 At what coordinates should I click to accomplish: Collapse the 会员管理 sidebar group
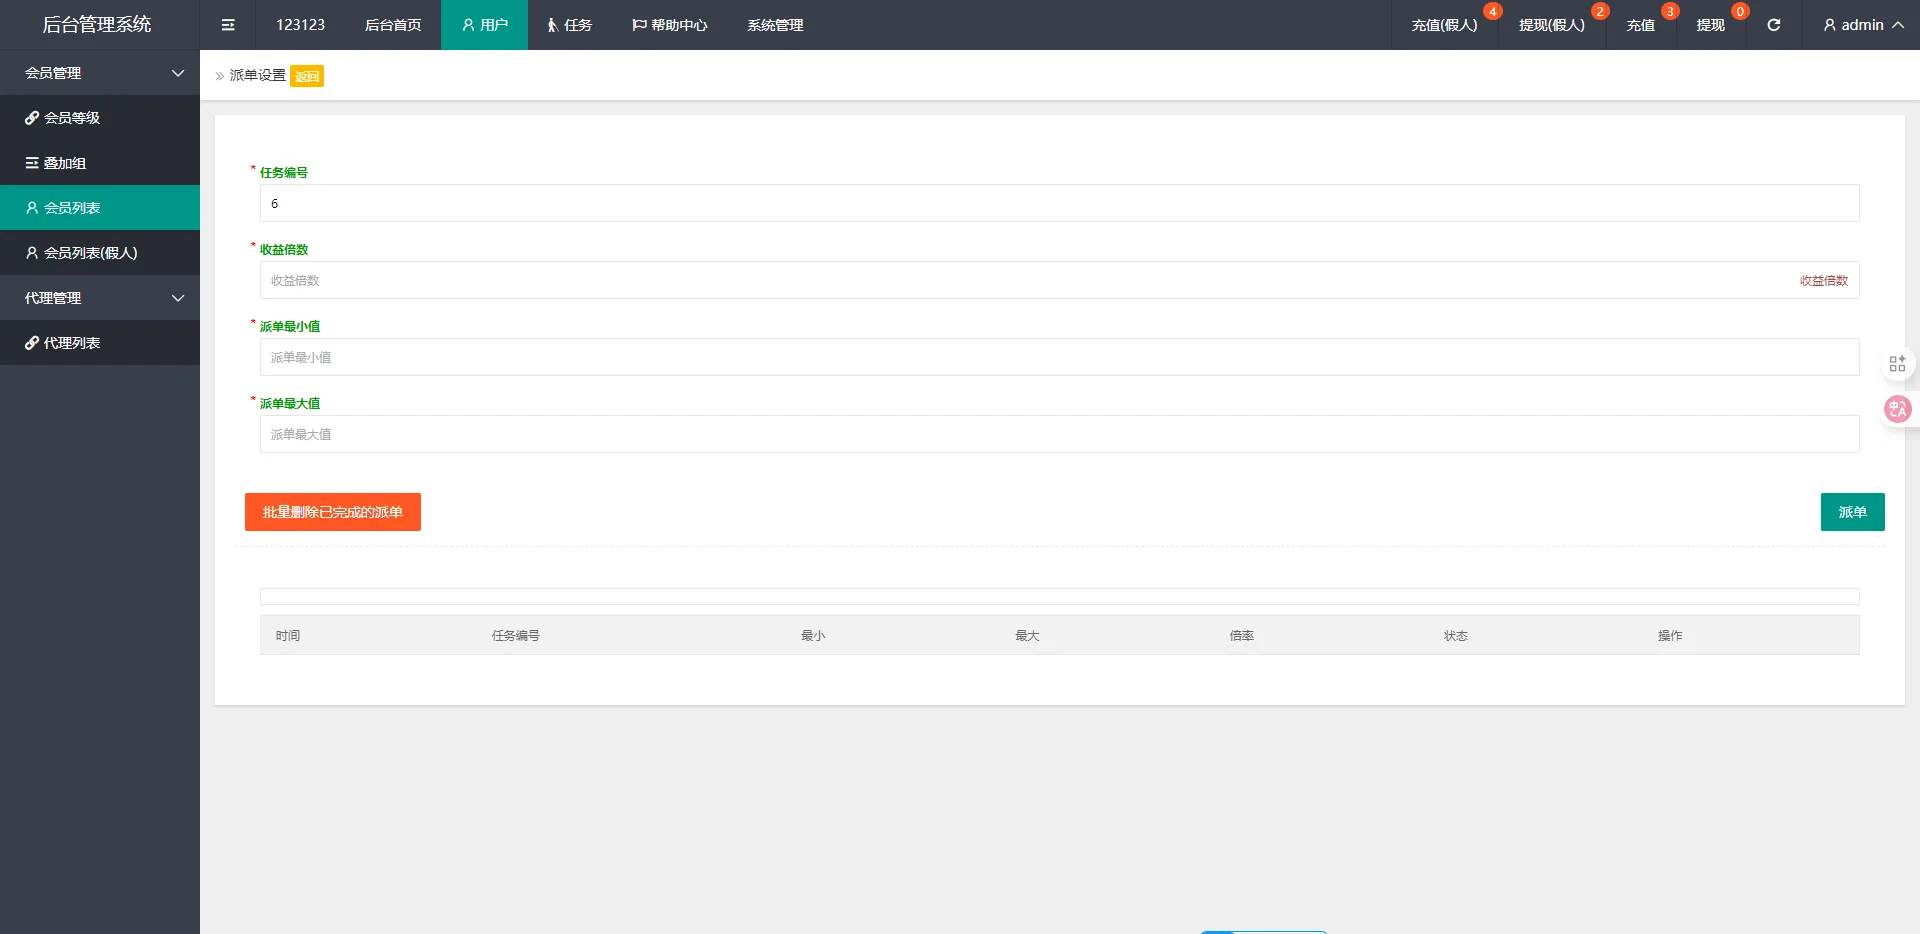coord(100,73)
